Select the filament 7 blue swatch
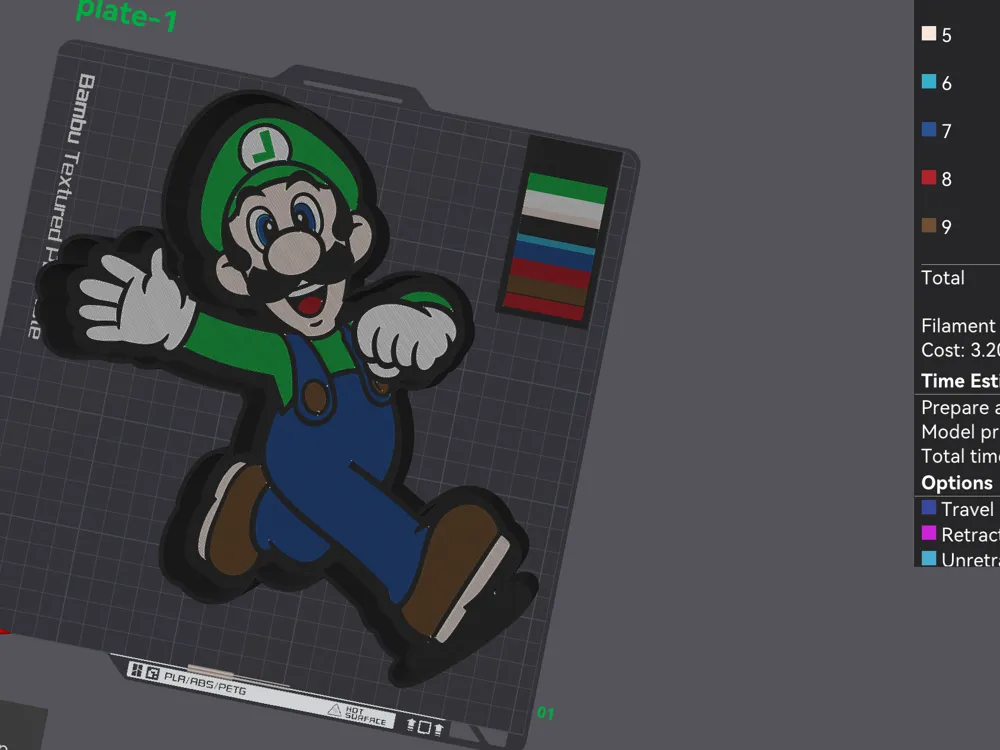The image size is (1000, 750). (x=929, y=129)
